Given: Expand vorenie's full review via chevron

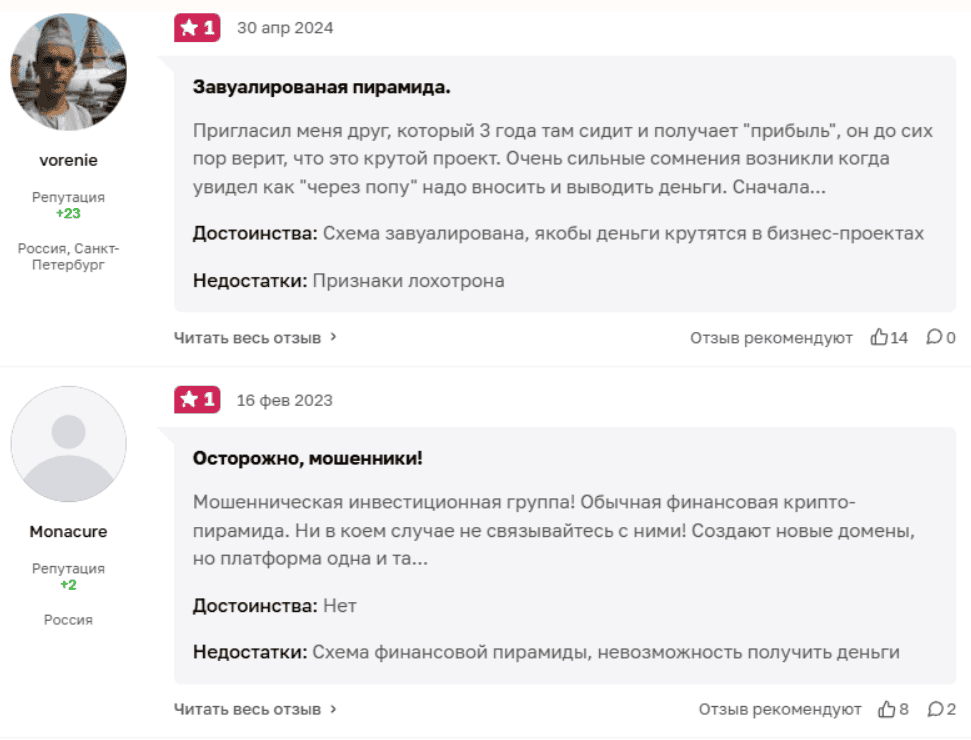Looking at the screenshot, I should coord(333,338).
